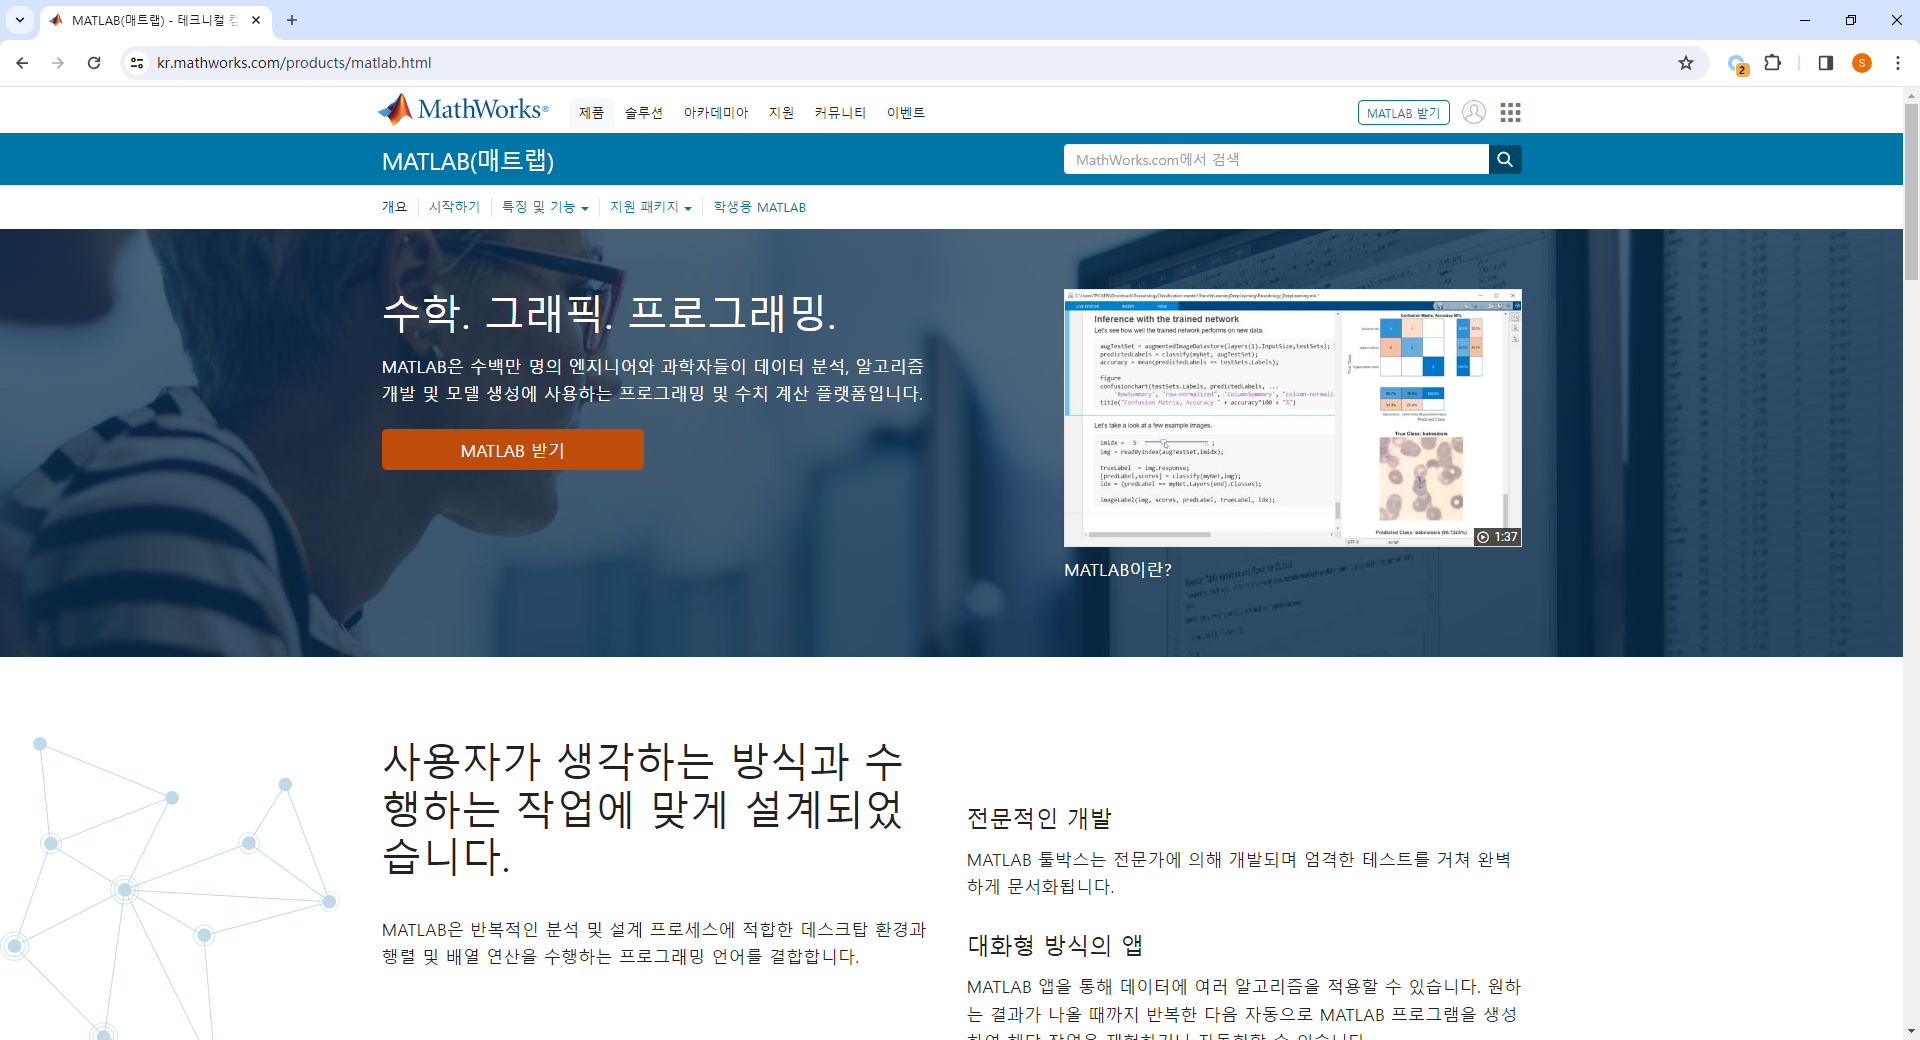1920x1040 pixels.
Task: Expand the tab search dropdown arrow
Action: coord(19,20)
